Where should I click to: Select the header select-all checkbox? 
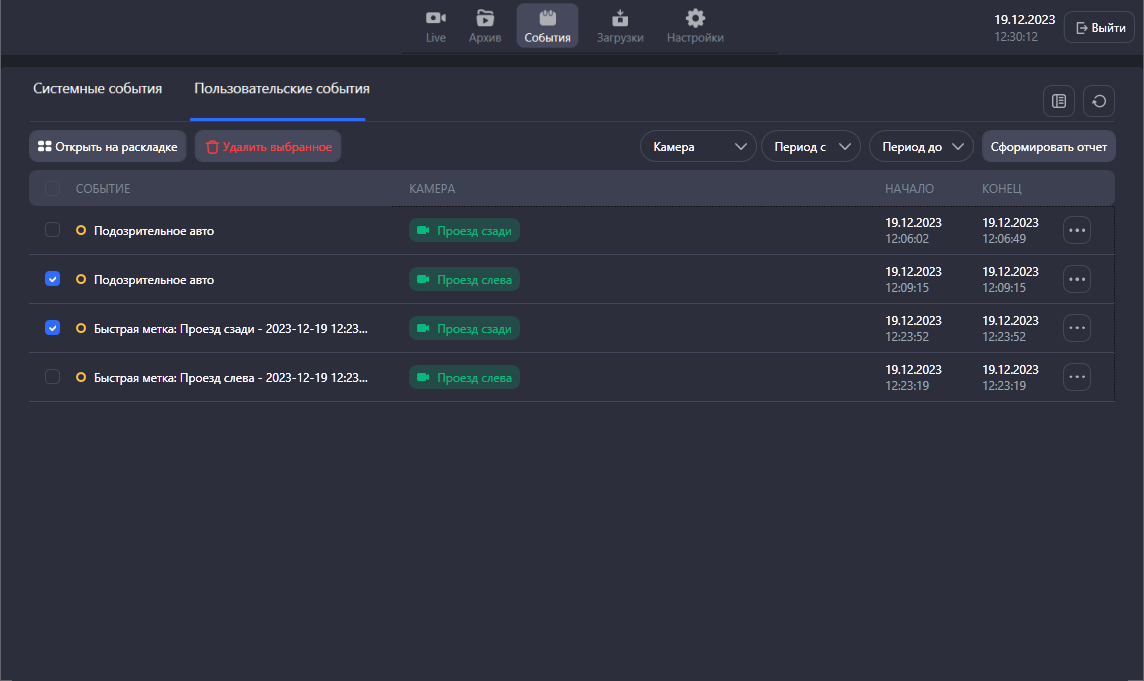(x=53, y=188)
